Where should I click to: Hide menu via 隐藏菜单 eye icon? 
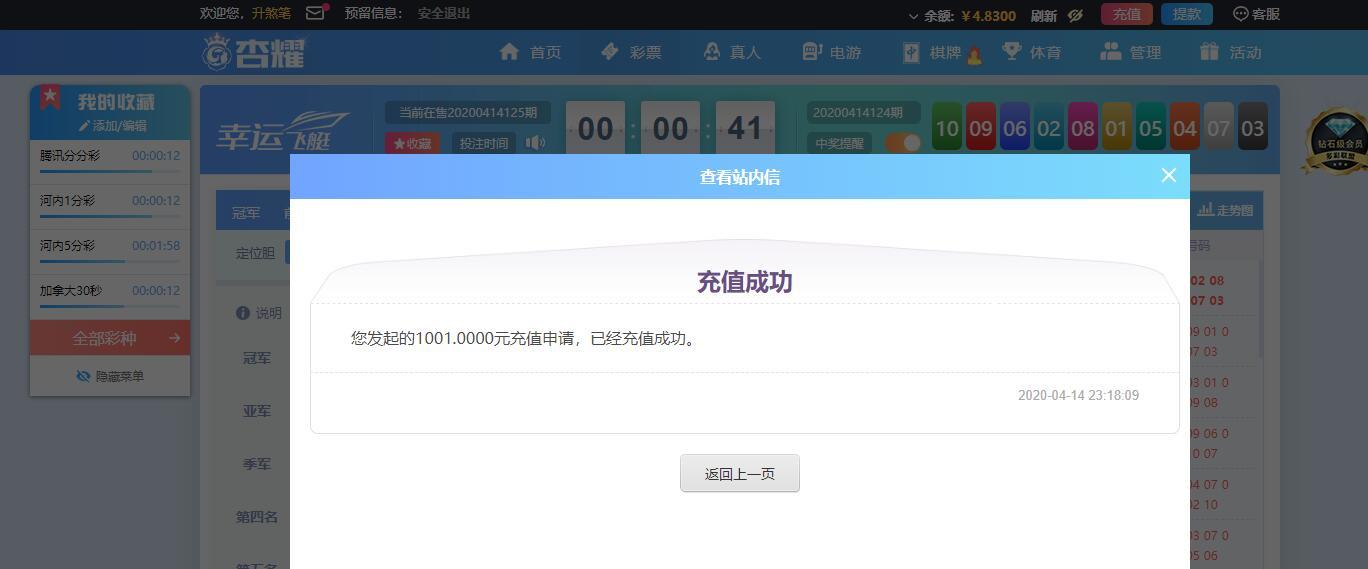click(83, 376)
